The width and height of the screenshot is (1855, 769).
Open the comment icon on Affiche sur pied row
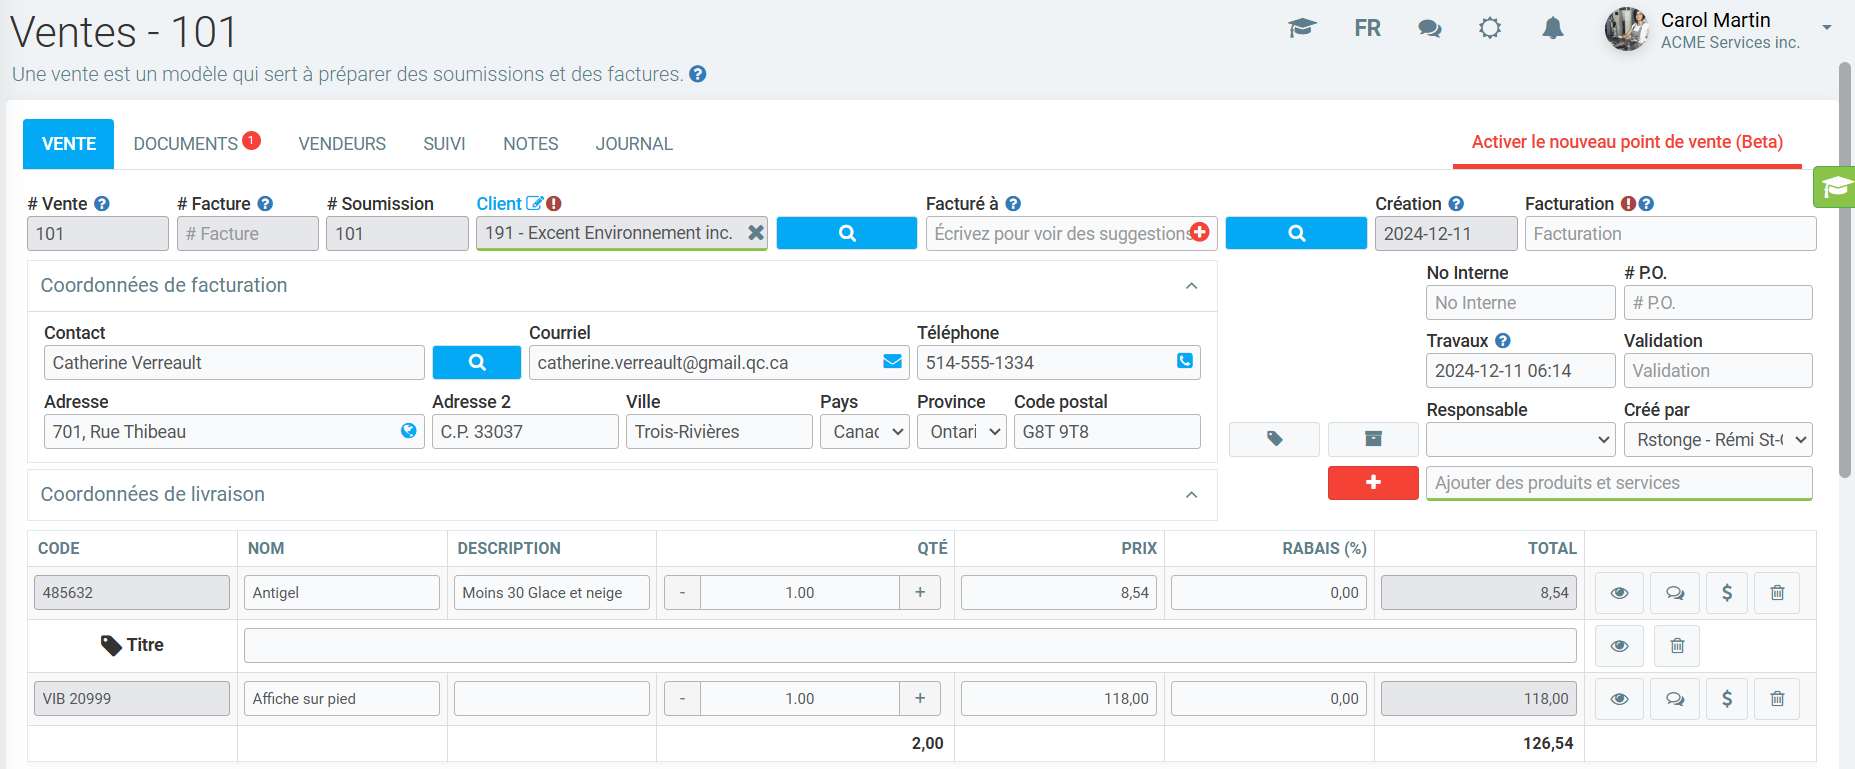[1674, 699]
